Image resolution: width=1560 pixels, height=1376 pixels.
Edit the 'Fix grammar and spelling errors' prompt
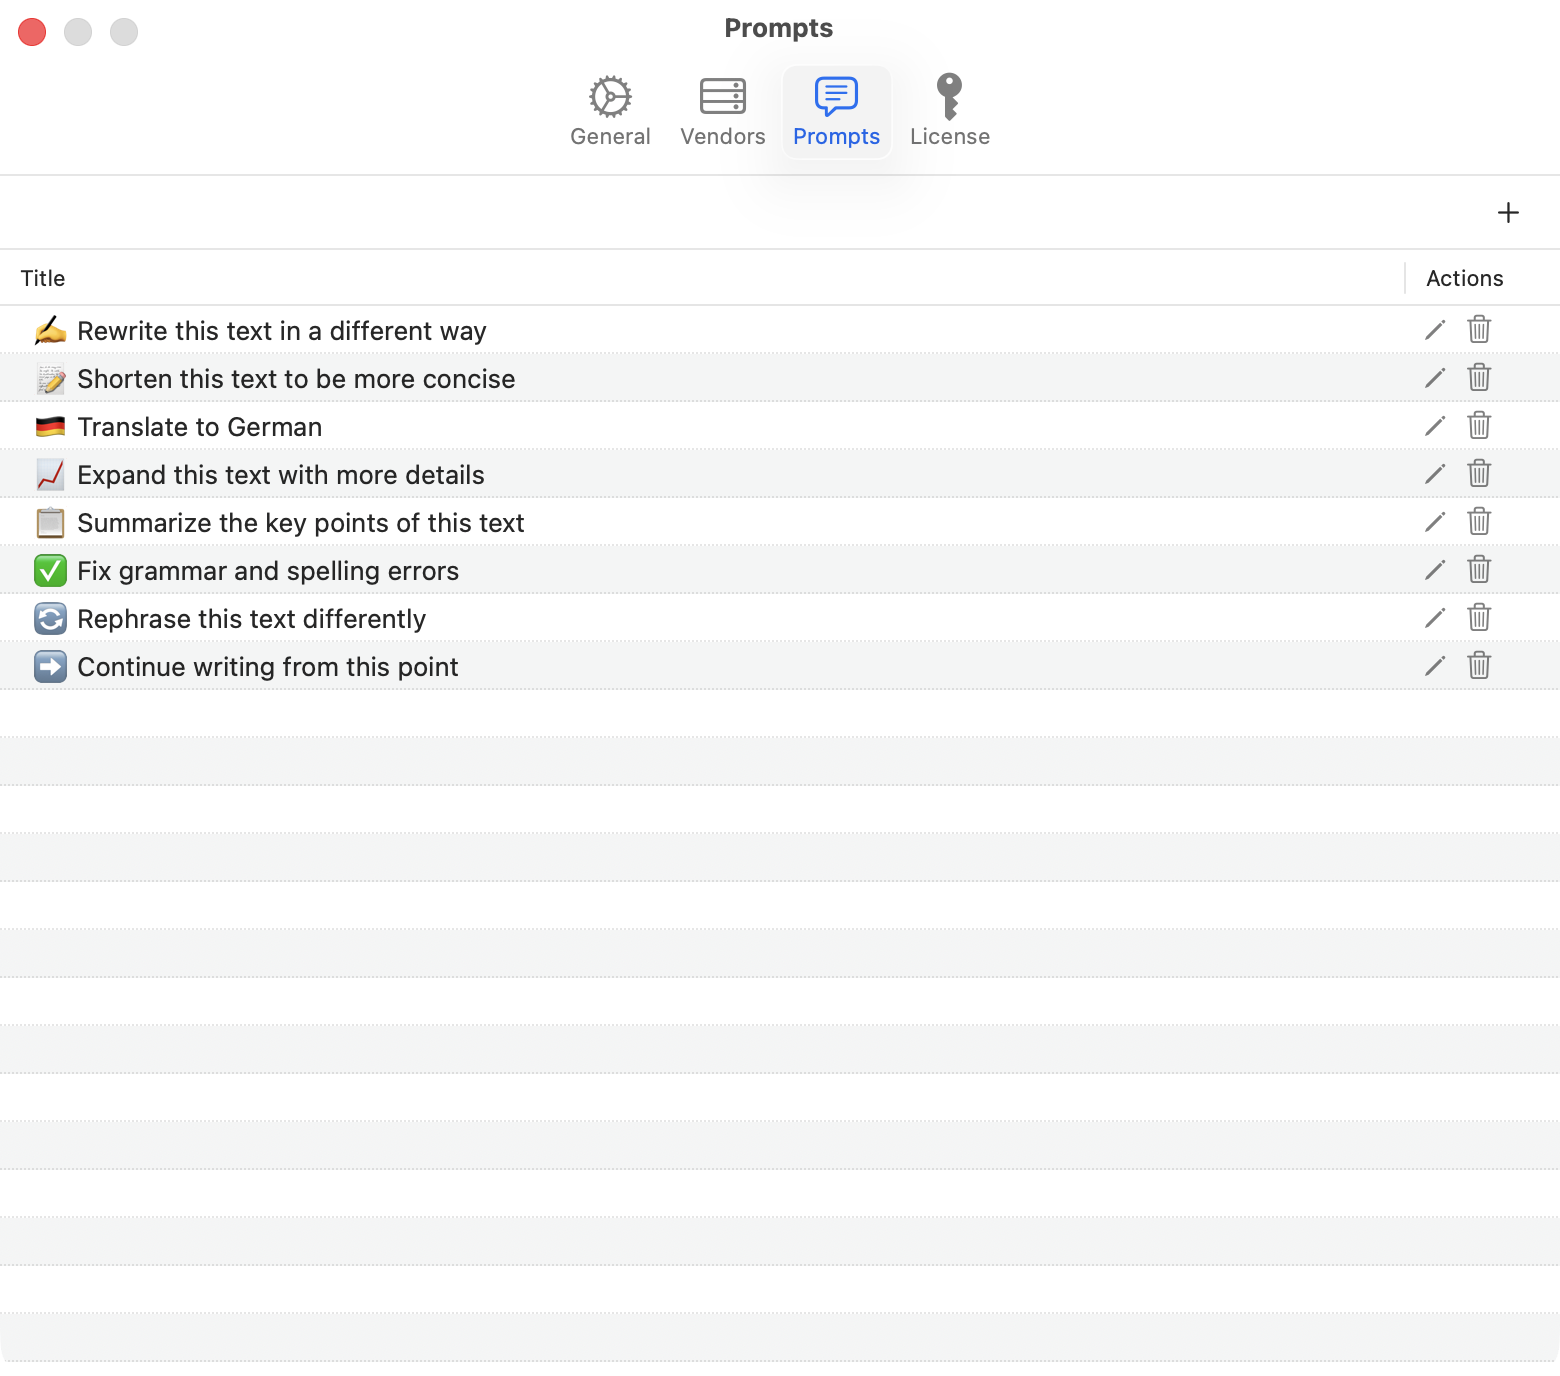(1434, 570)
